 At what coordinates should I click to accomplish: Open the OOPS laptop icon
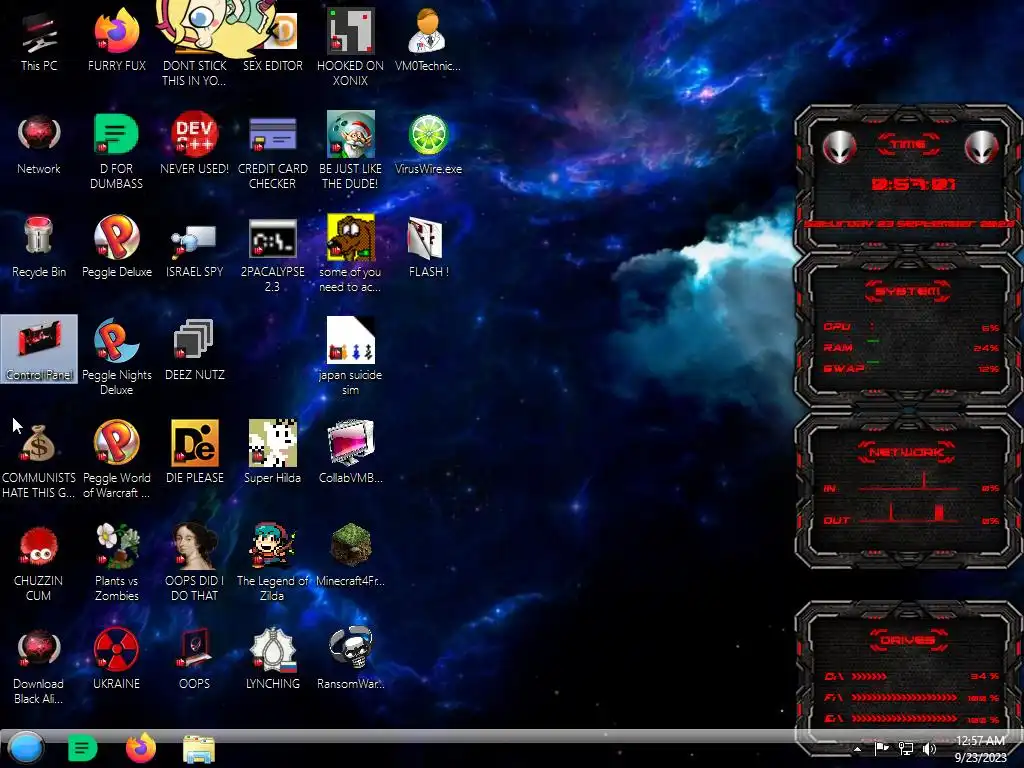pyautogui.click(x=195, y=658)
